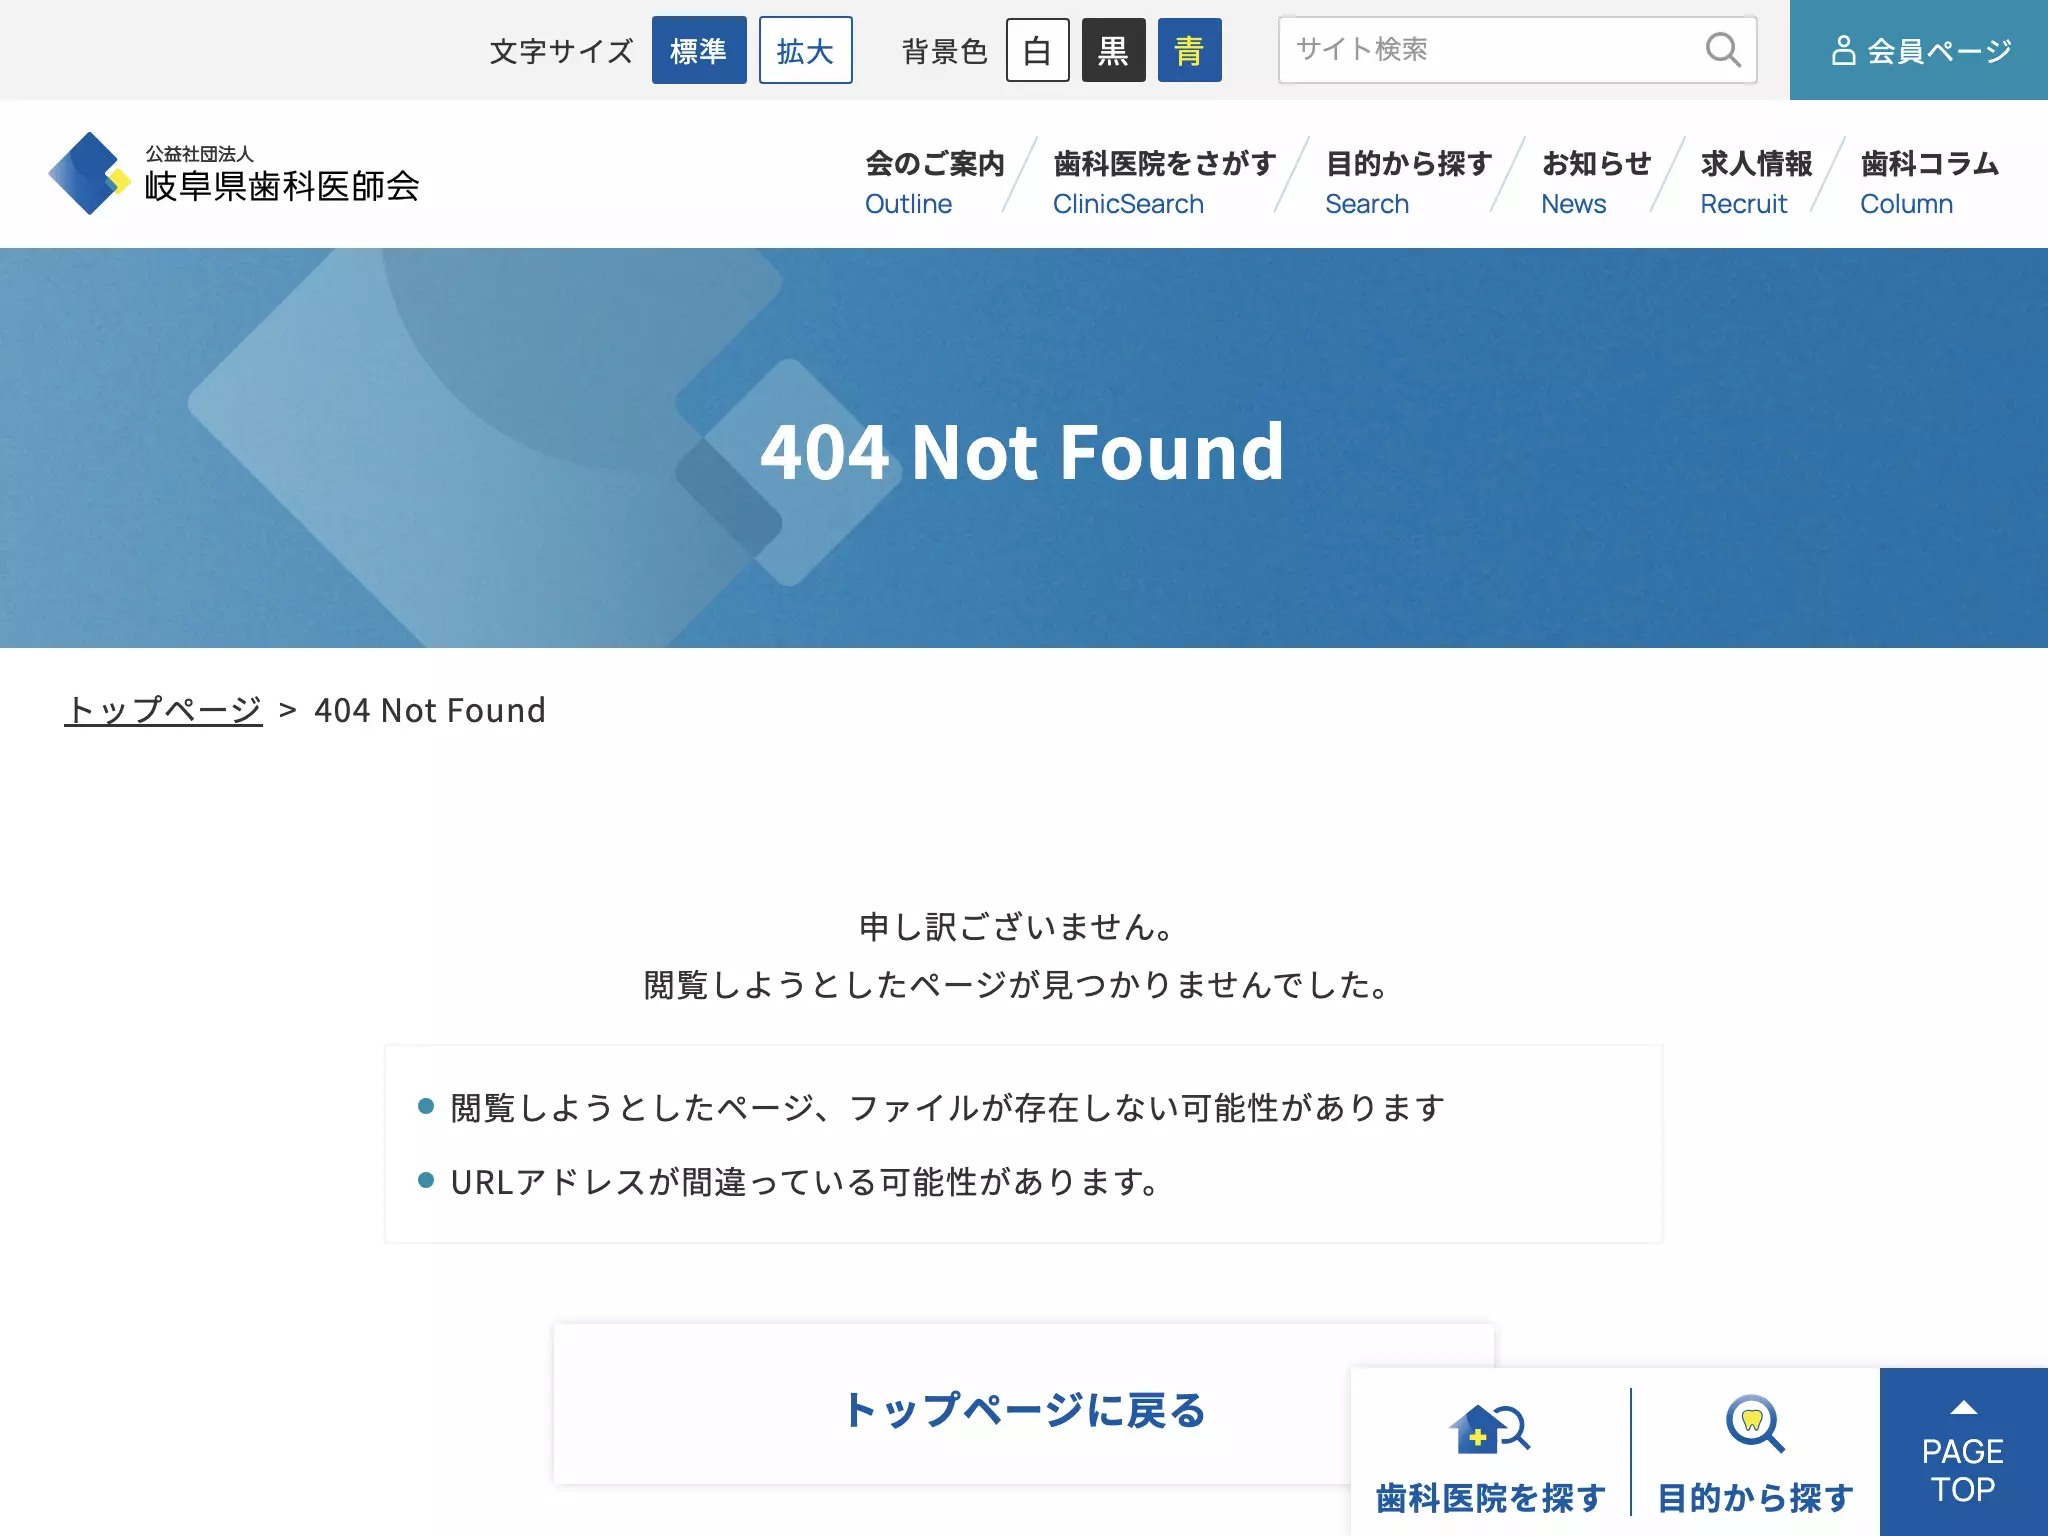This screenshot has height=1536, width=2048.
Task: Click the 404 Not Found breadcrumb text
Action: tap(430, 710)
